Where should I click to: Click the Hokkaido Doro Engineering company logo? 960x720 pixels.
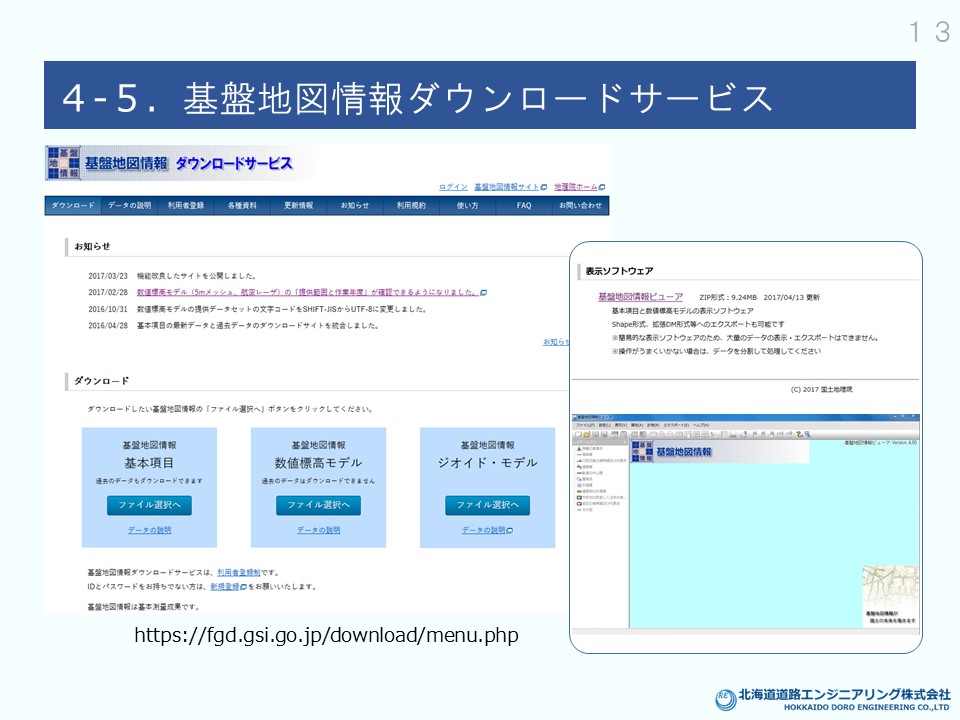coord(725,700)
